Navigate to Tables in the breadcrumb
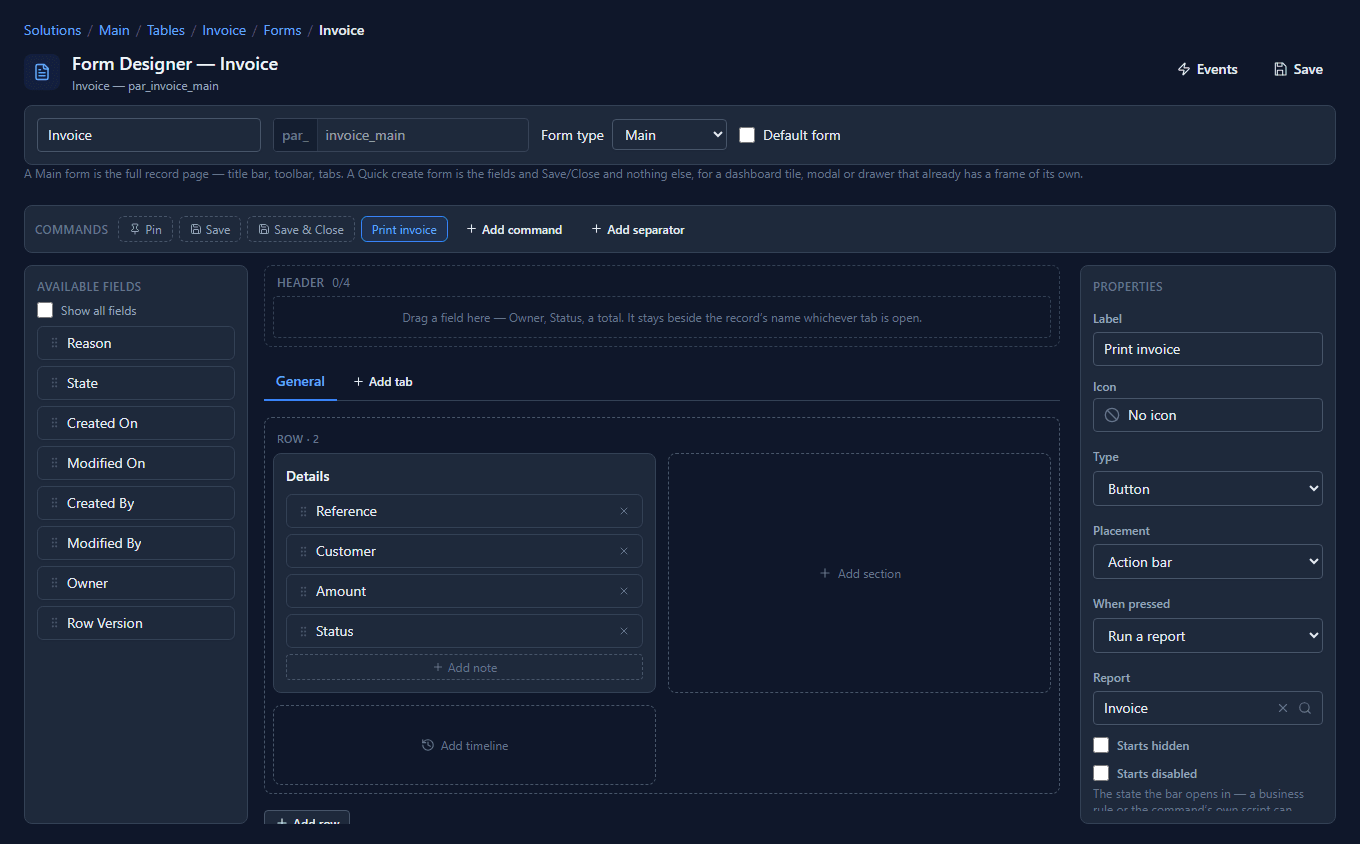The width and height of the screenshot is (1360, 844). tap(166, 30)
